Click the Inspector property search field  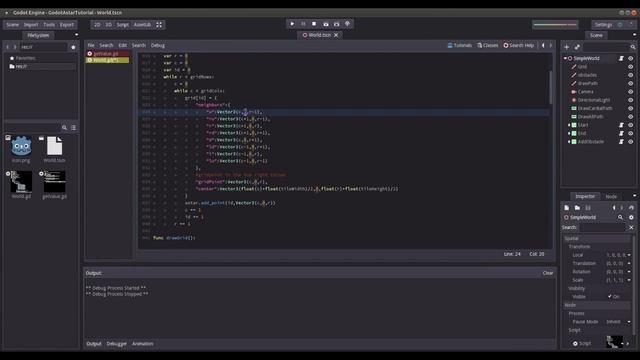[x=602, y=227]
